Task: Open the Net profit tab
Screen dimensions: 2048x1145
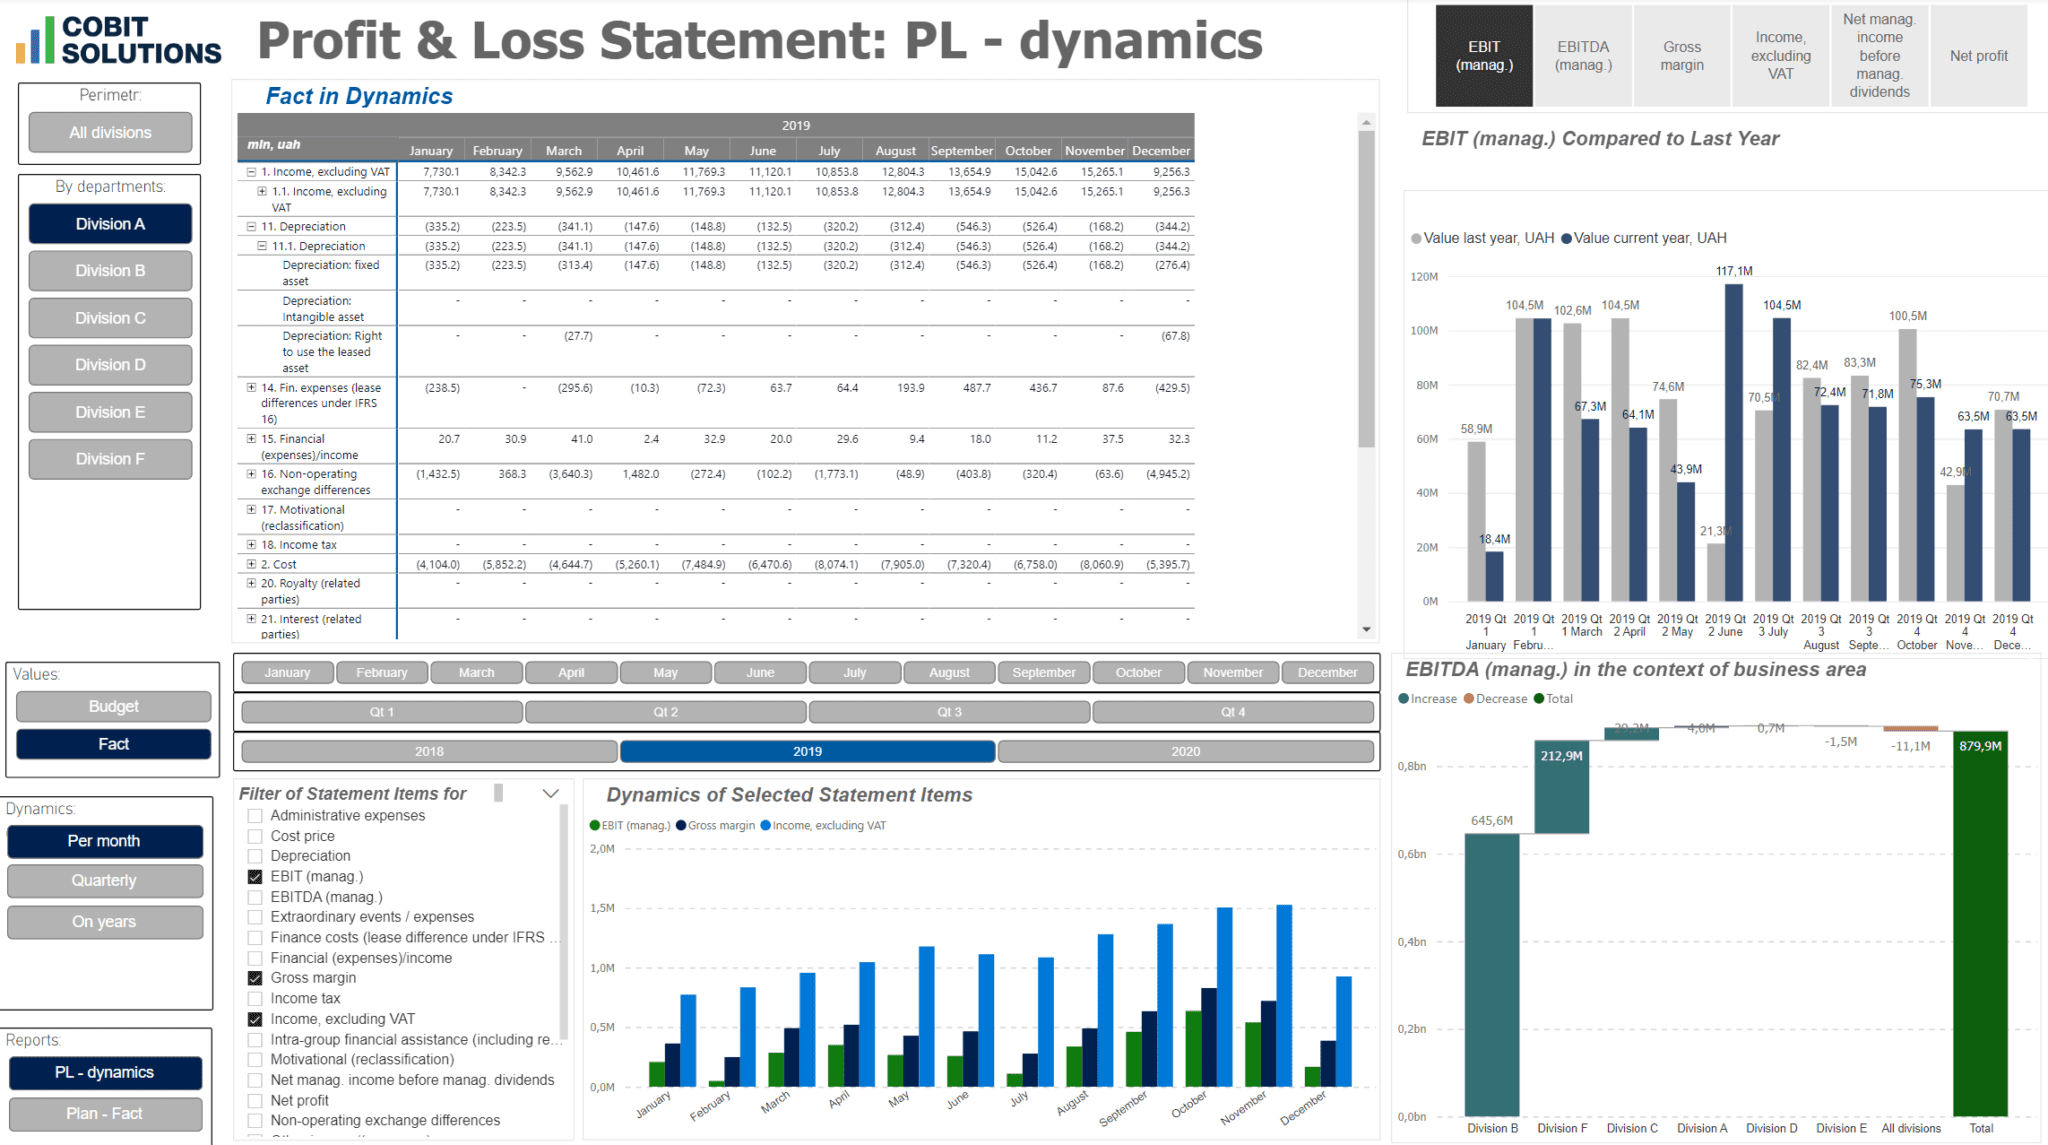Action: 1978,55
